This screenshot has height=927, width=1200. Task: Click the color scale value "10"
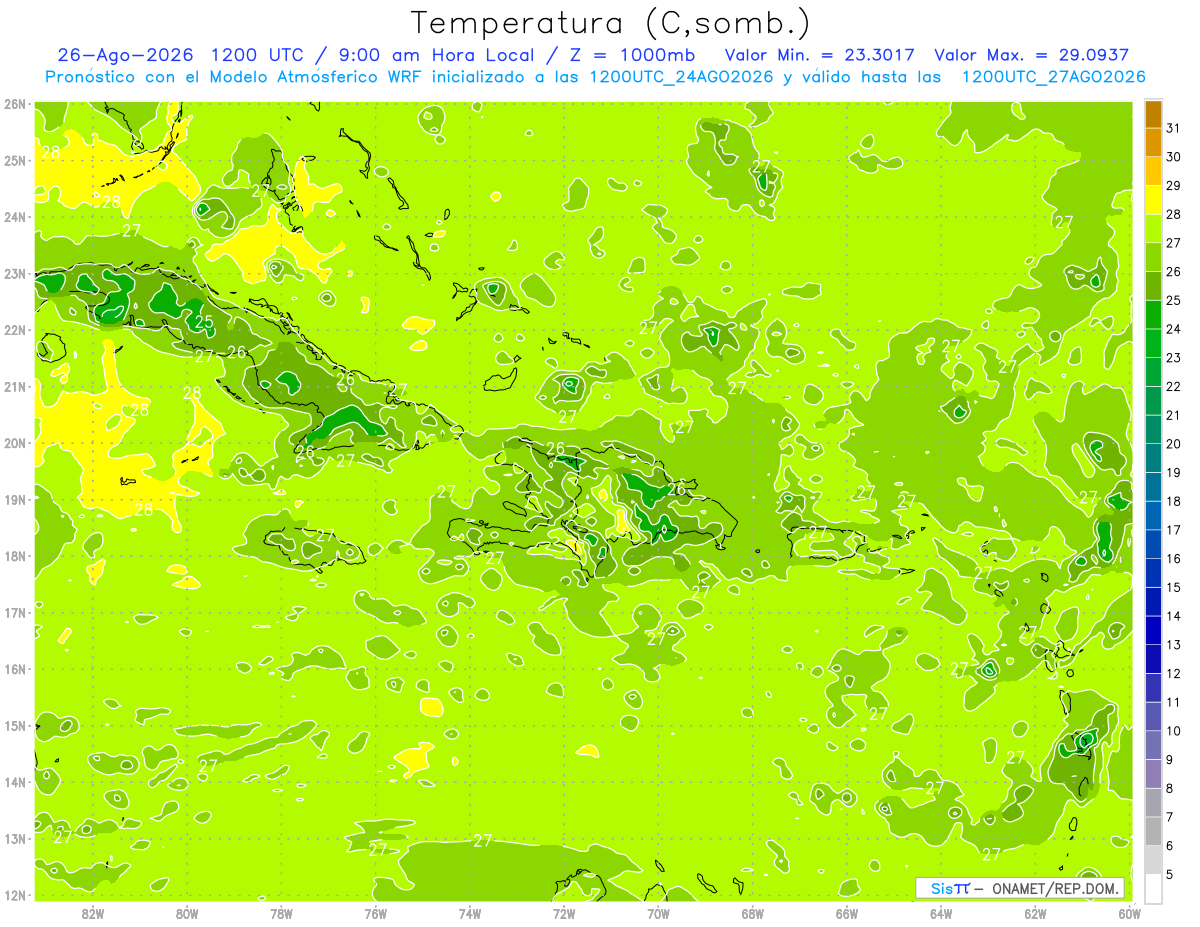[1173, 731]
